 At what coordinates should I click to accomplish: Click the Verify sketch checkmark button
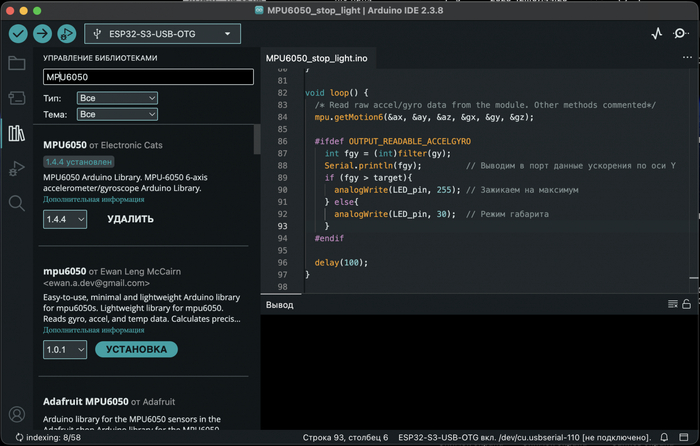pos(18,33)
